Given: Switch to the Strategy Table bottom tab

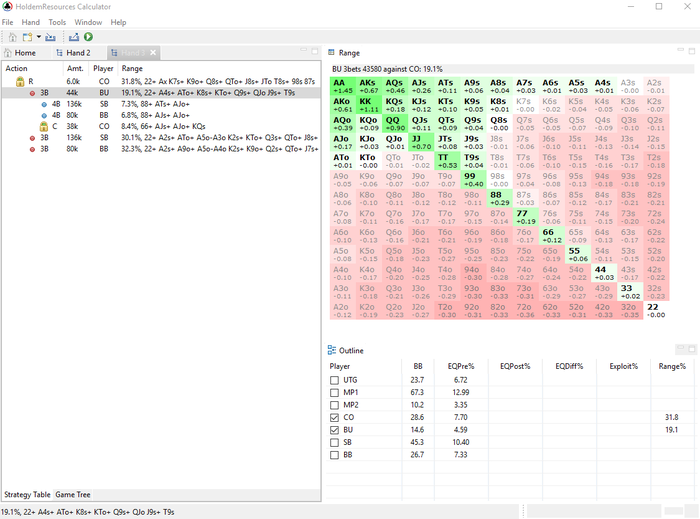Looking at the screenshot, I should pos(27,494).
